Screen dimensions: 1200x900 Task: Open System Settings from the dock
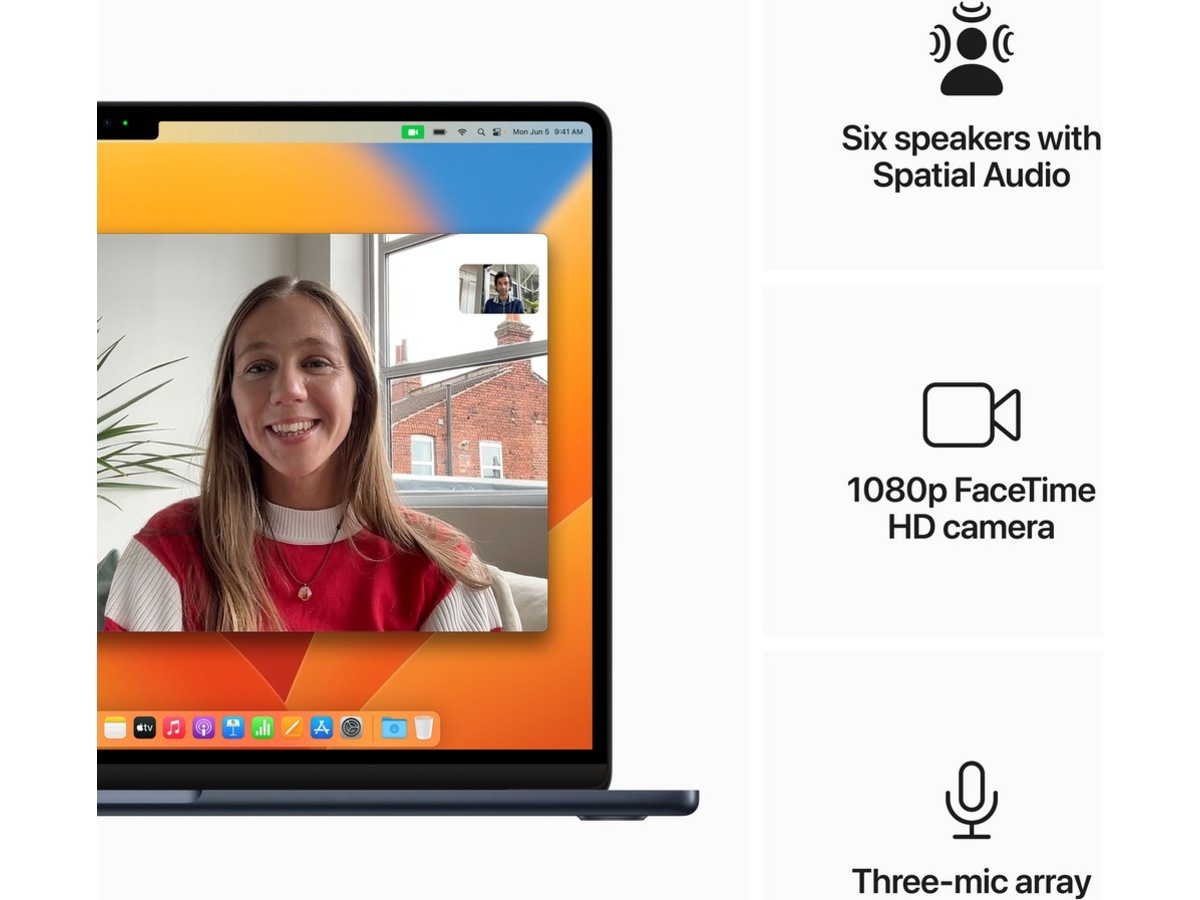(x=351, y=728)
